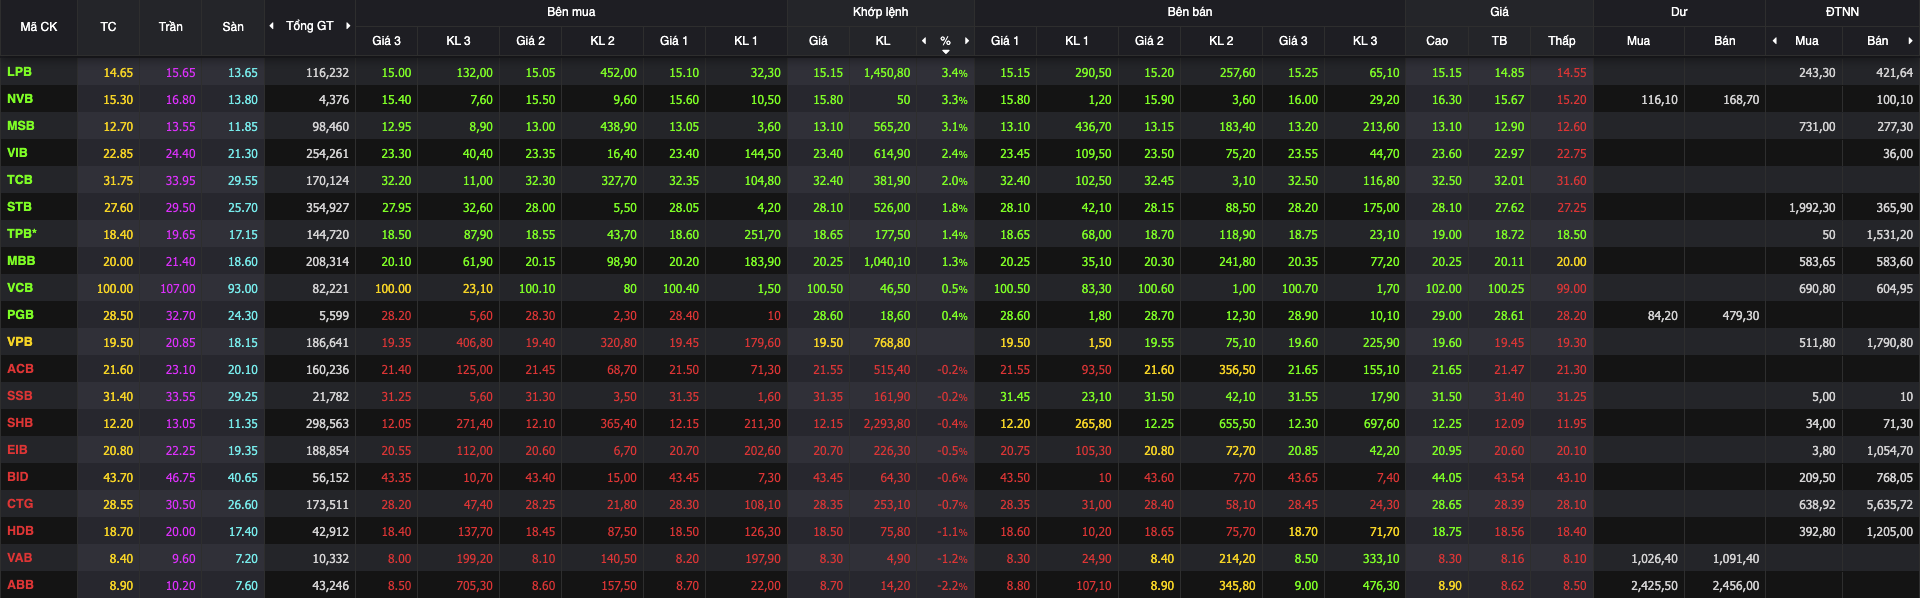Click the Thấp price column header
Screen dimensions: 1920x598
coord(1562,41)
